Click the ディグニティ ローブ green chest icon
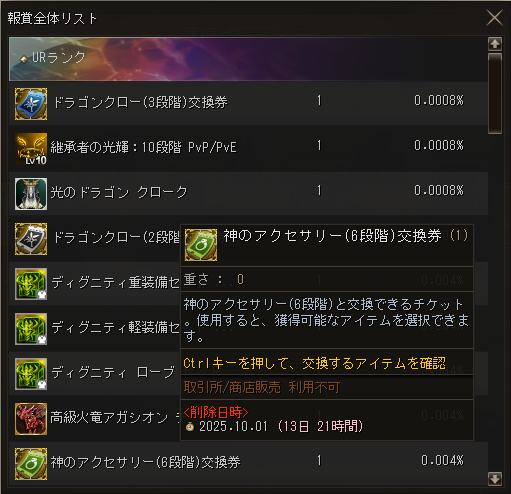Viewport: 511px width, 494px height. (31, 374)
